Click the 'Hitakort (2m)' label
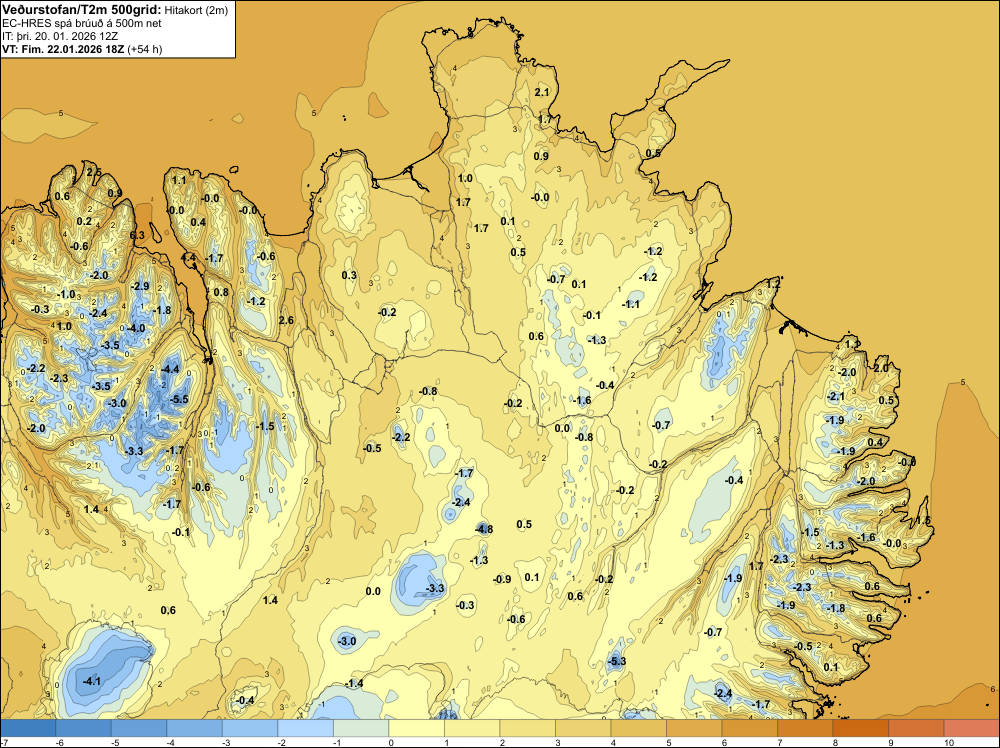1000x748 pixels. (196, 10)
